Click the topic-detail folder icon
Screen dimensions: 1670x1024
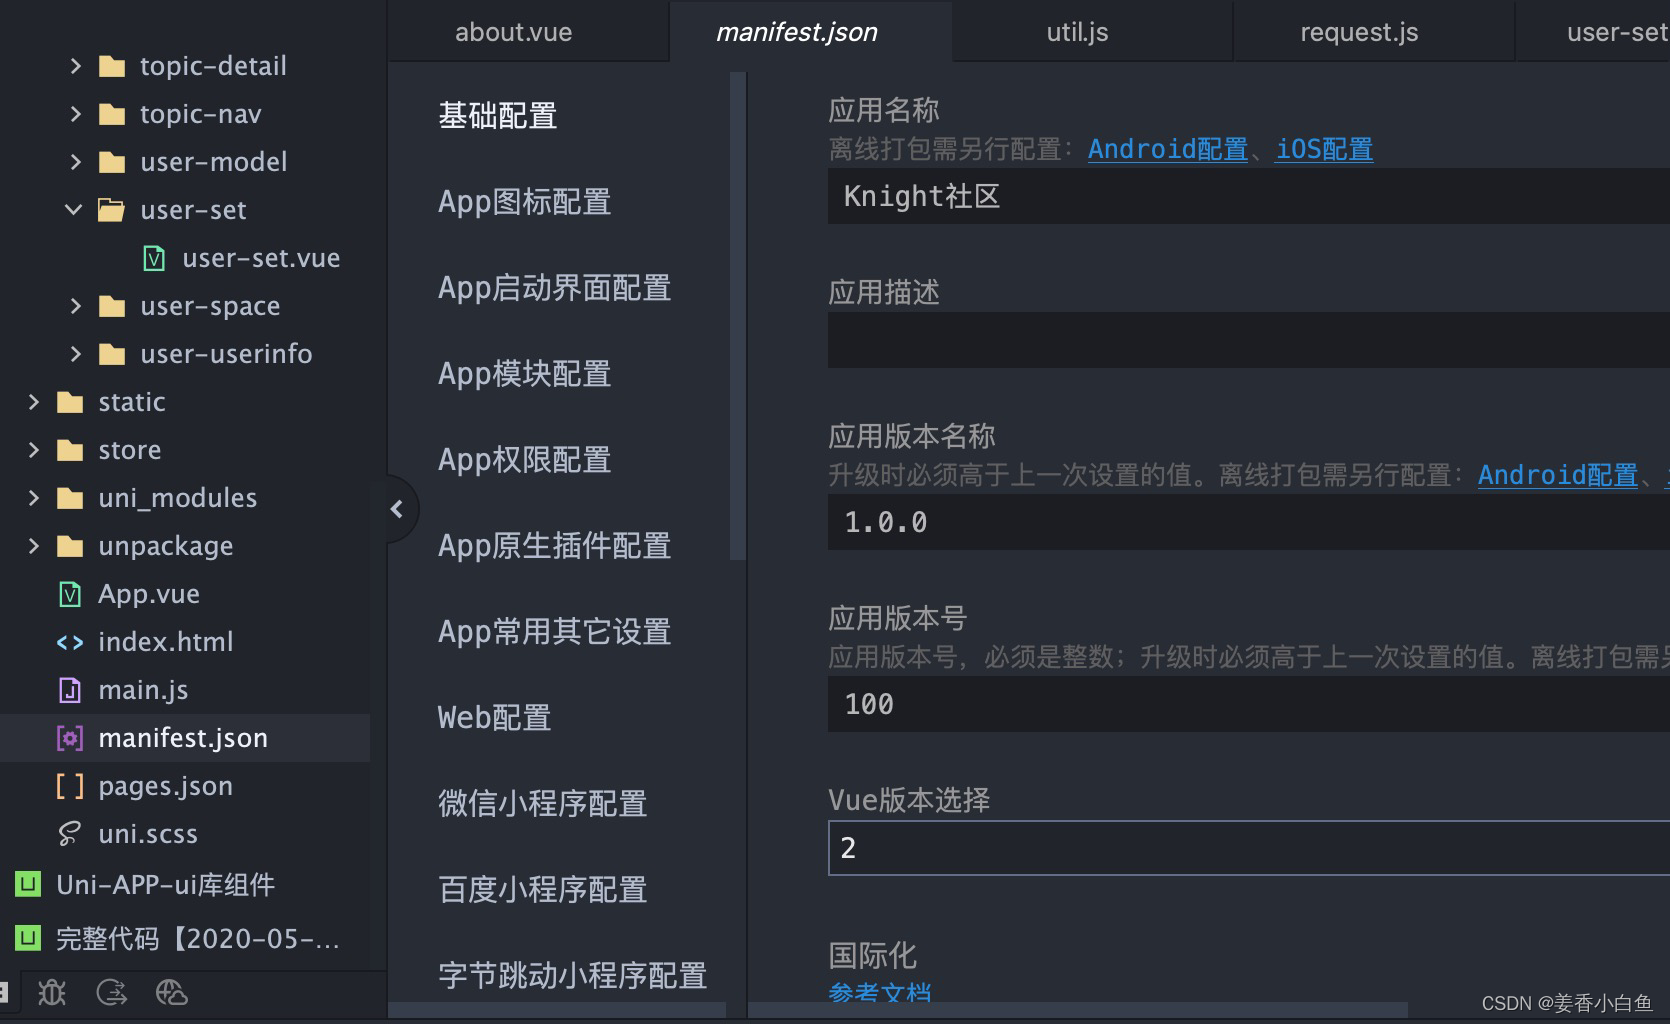(112, 67)
